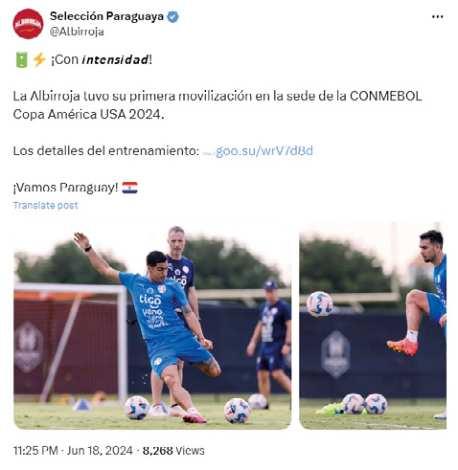Image resolution: width=458 pixels, height=470 pixels.
Task: Click the ball in the right photo
Action: [319, 304]
